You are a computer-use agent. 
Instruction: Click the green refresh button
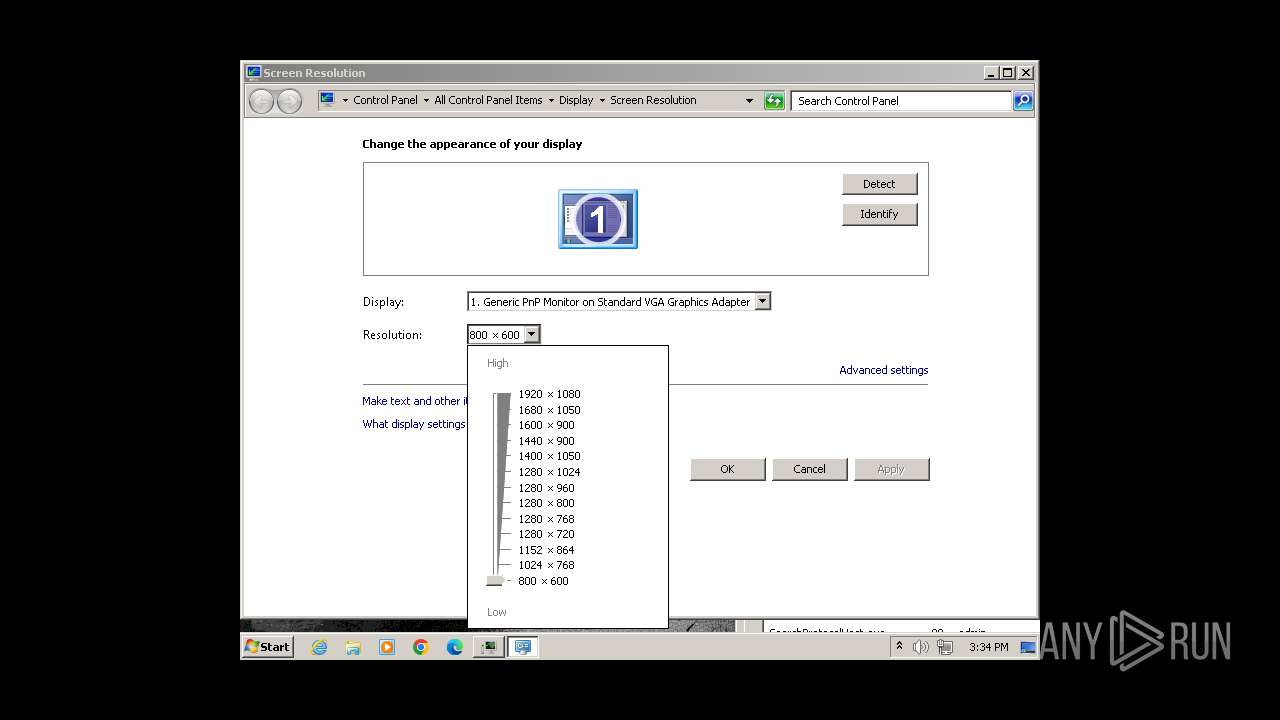[x=774, y=101]
